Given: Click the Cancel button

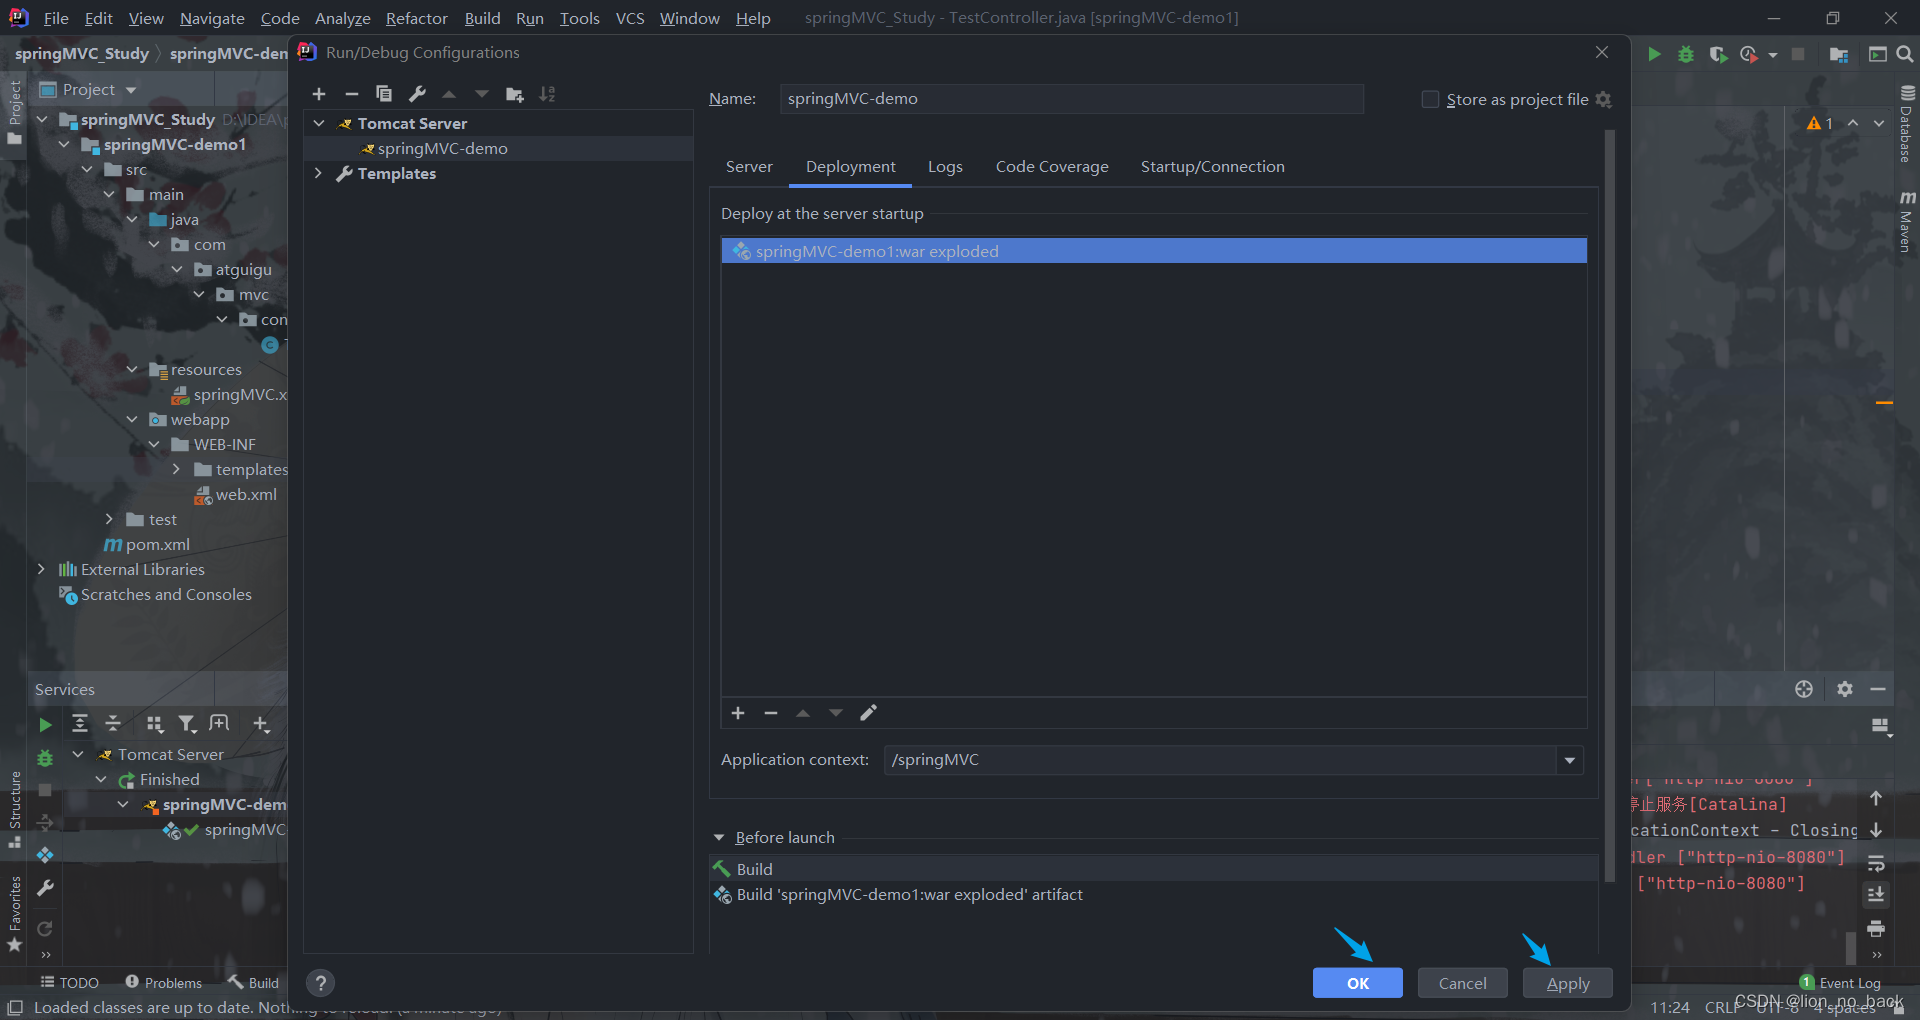Looking at the screenshot, I should 1463,983.
